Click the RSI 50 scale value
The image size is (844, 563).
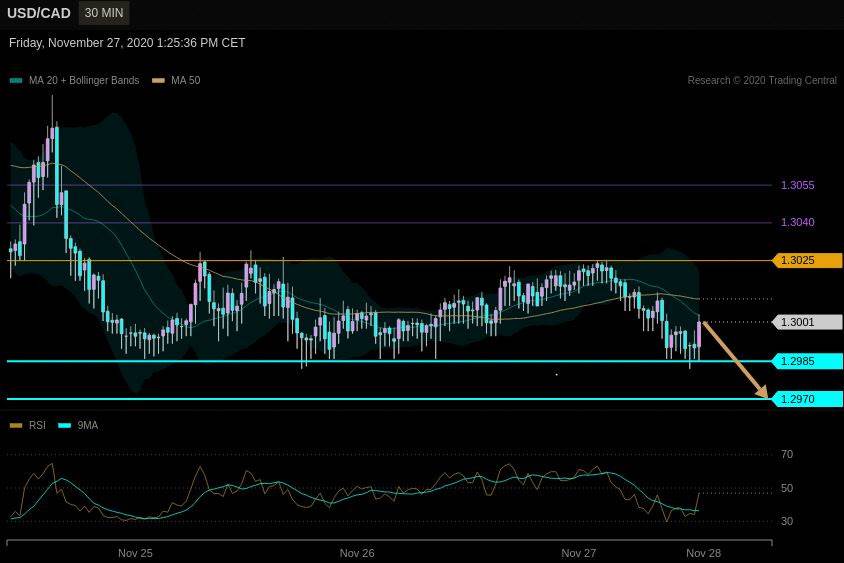tap(787, 488)
